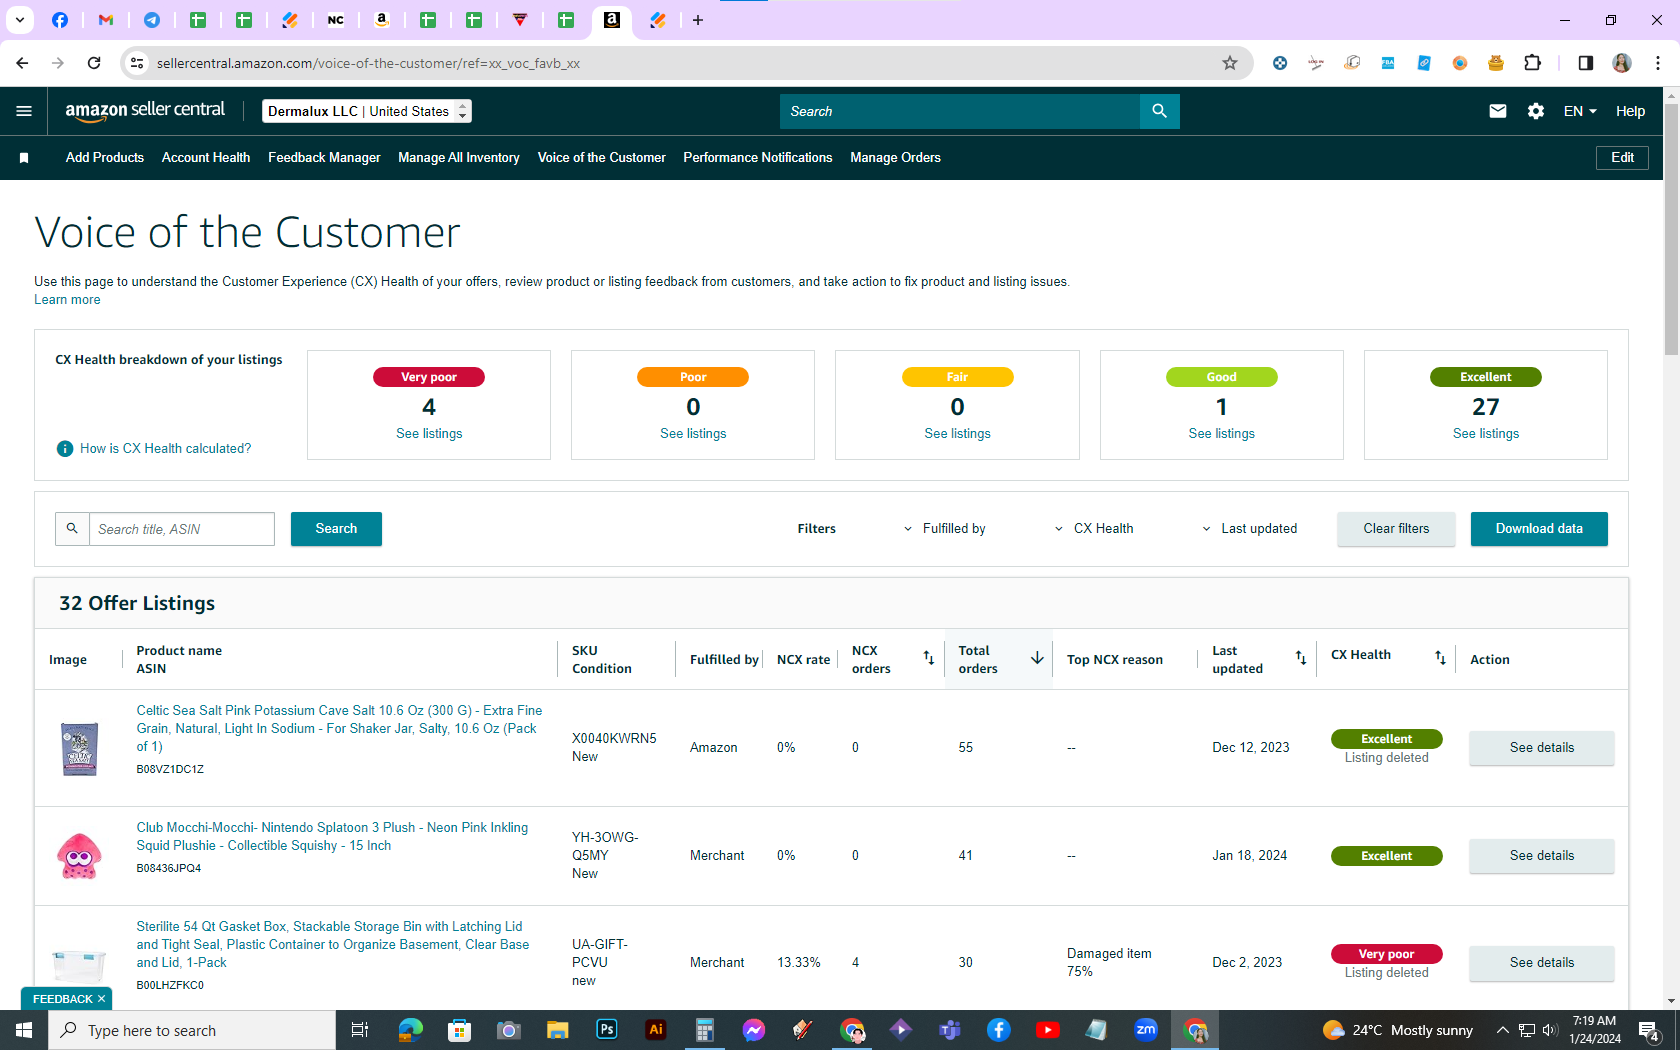This screenshot has height=1050, width=1680.
Task: View site information icon in address bar
Action: (137, 63)
